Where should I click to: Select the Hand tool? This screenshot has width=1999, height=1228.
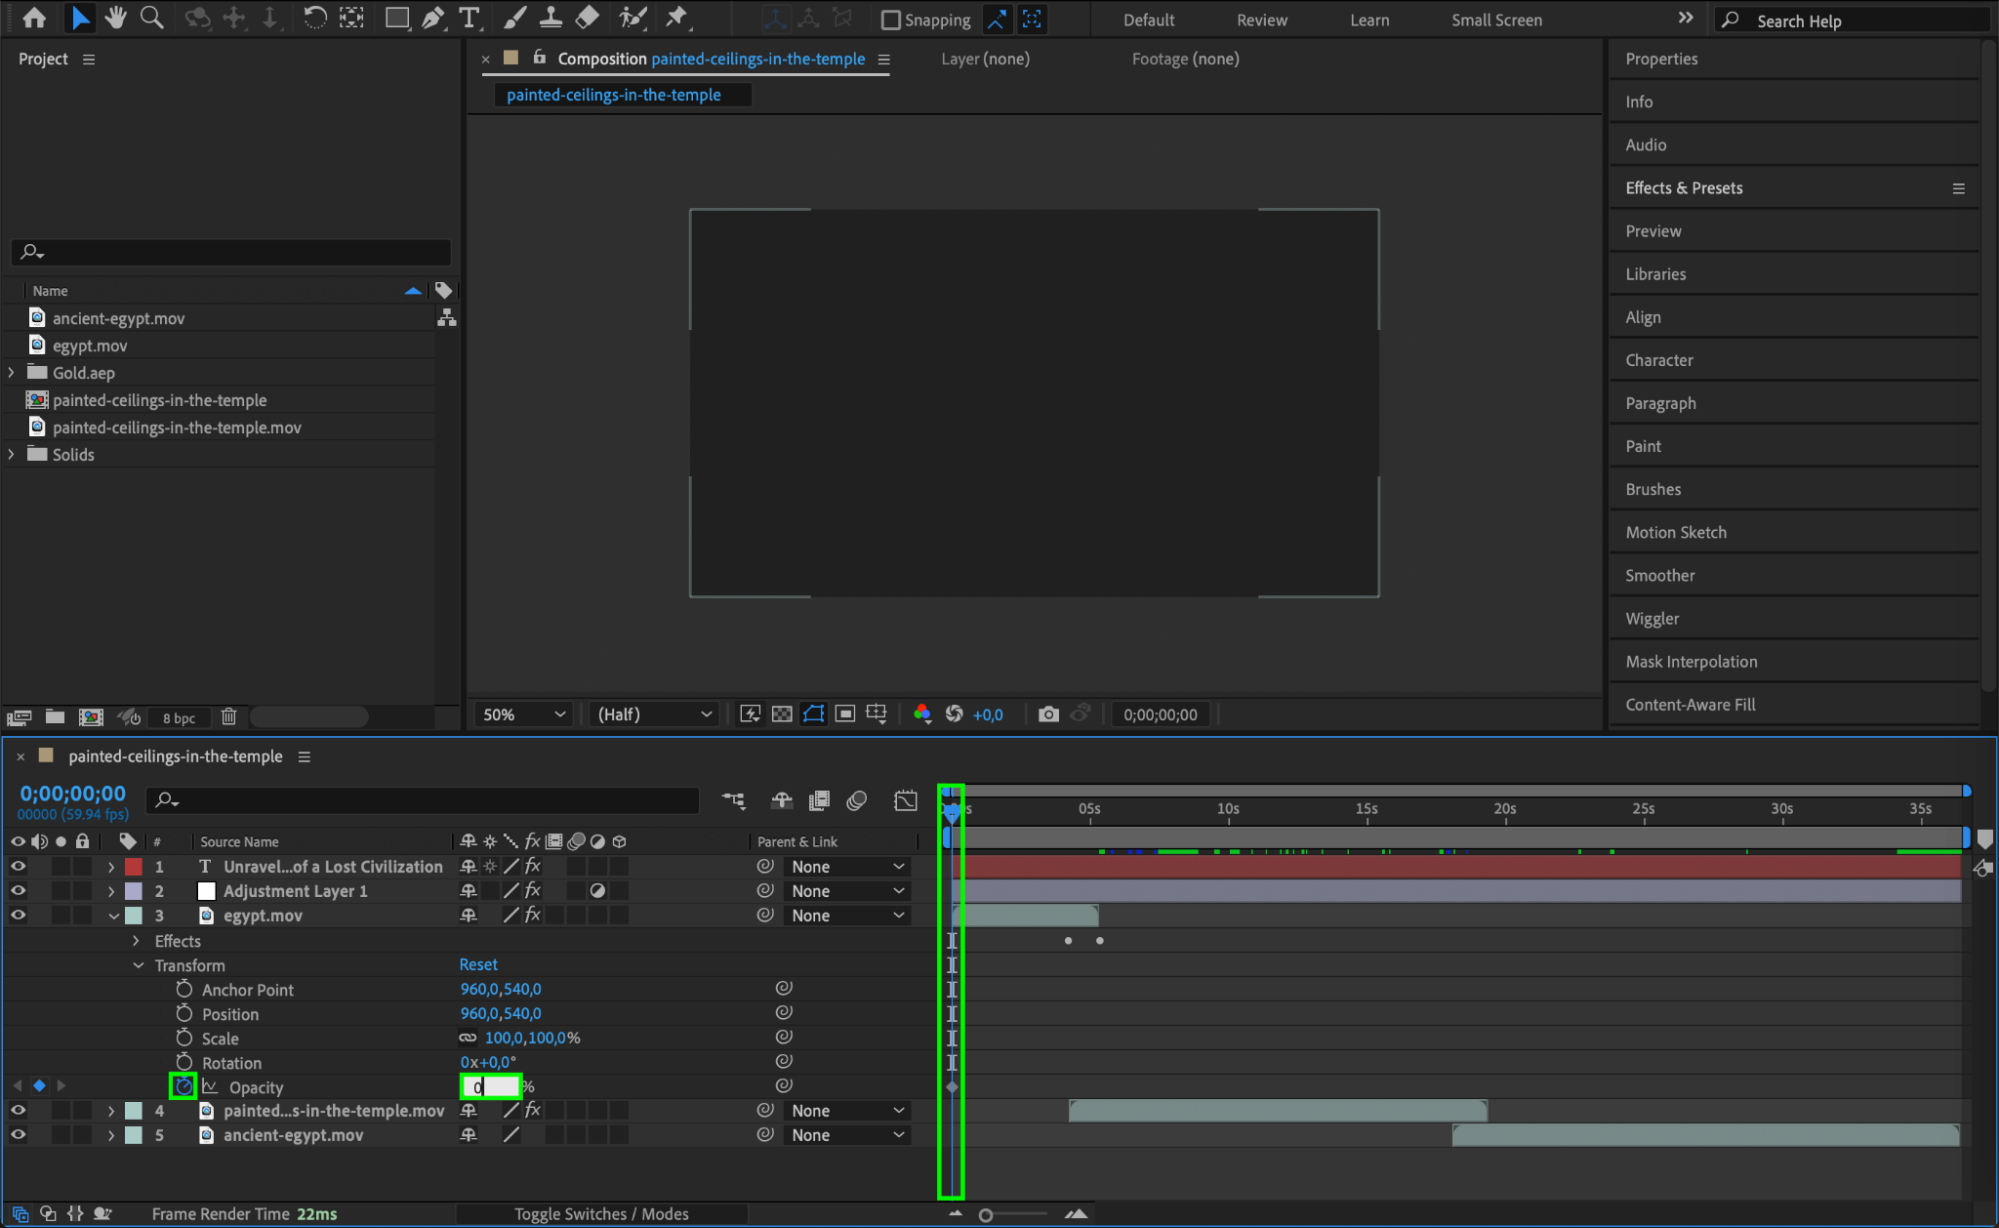[x=116, y=17]
